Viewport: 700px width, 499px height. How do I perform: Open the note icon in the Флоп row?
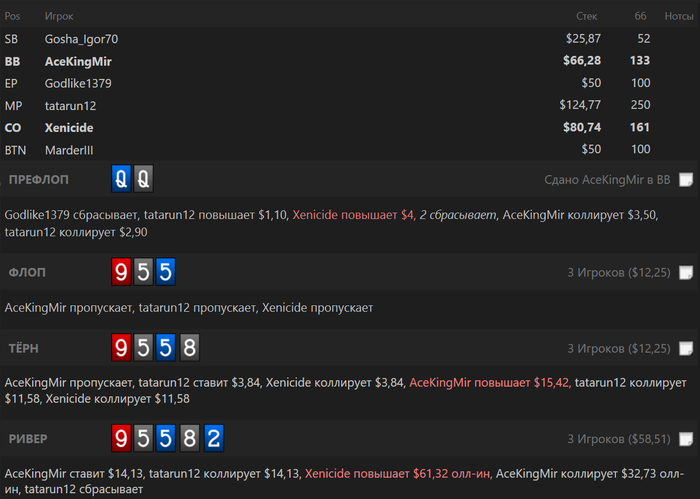685,272
